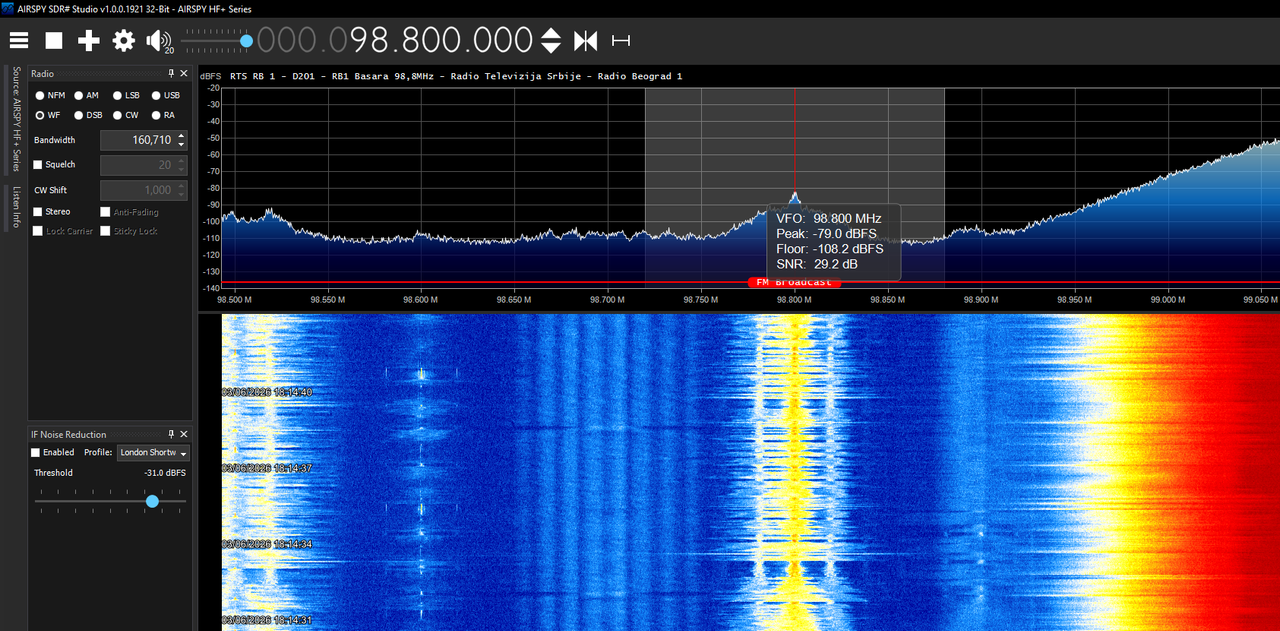Adjust the Threshold slider handle
The height and width of the screenshot is (631, 1280).
click(x=152, y=501)
